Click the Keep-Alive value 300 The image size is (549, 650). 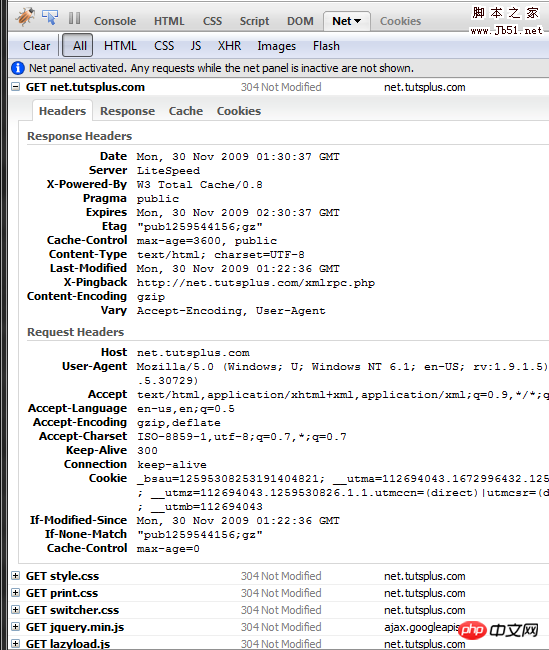coord(147,451)
